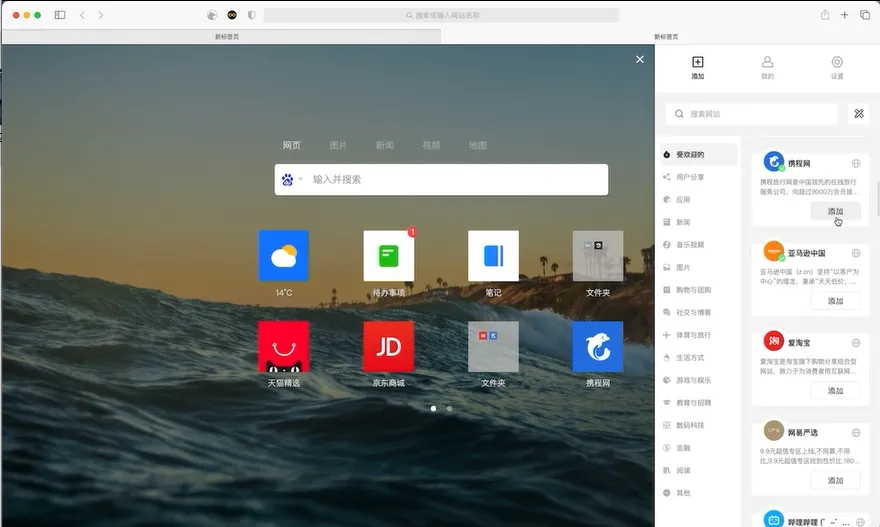Open the 文件夹 folder beside the 京东商城 tile
This screenshot has width=880, height=527.
pos(493,346)
